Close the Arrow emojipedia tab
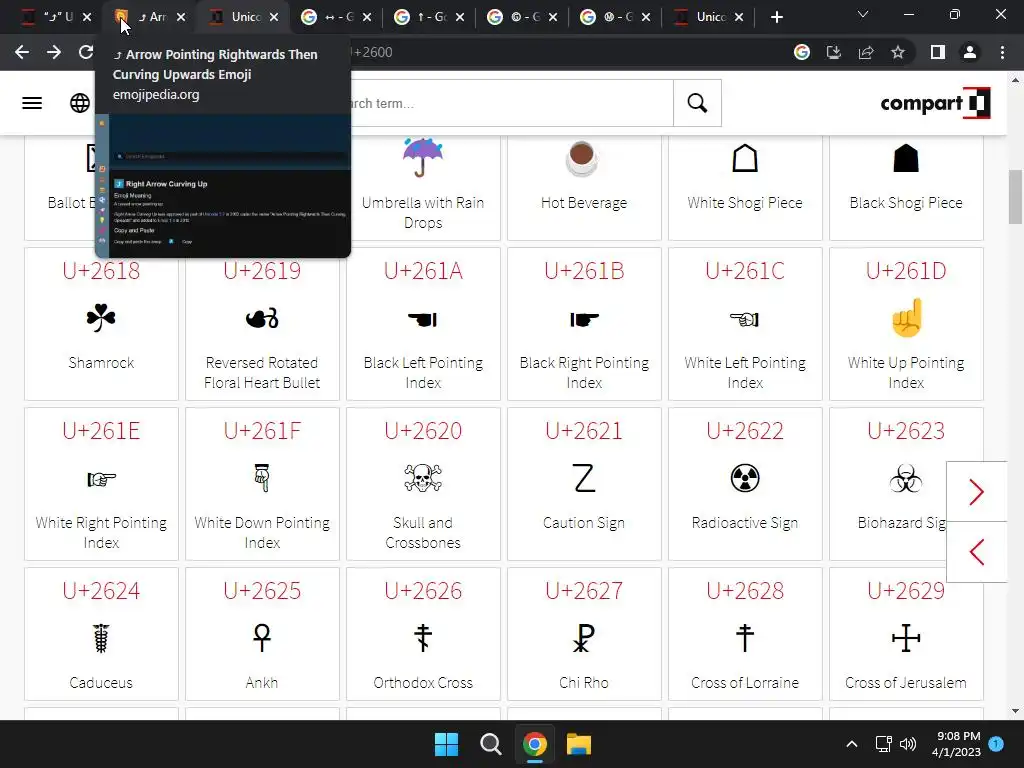 click(181, 17)
